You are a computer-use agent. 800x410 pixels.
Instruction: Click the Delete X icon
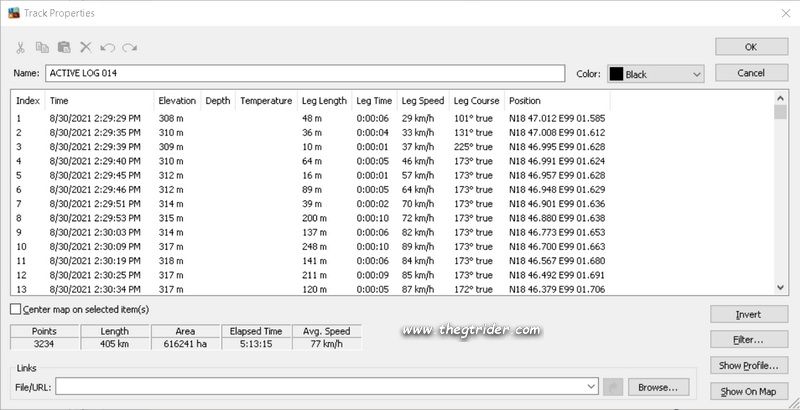point(86,47)
